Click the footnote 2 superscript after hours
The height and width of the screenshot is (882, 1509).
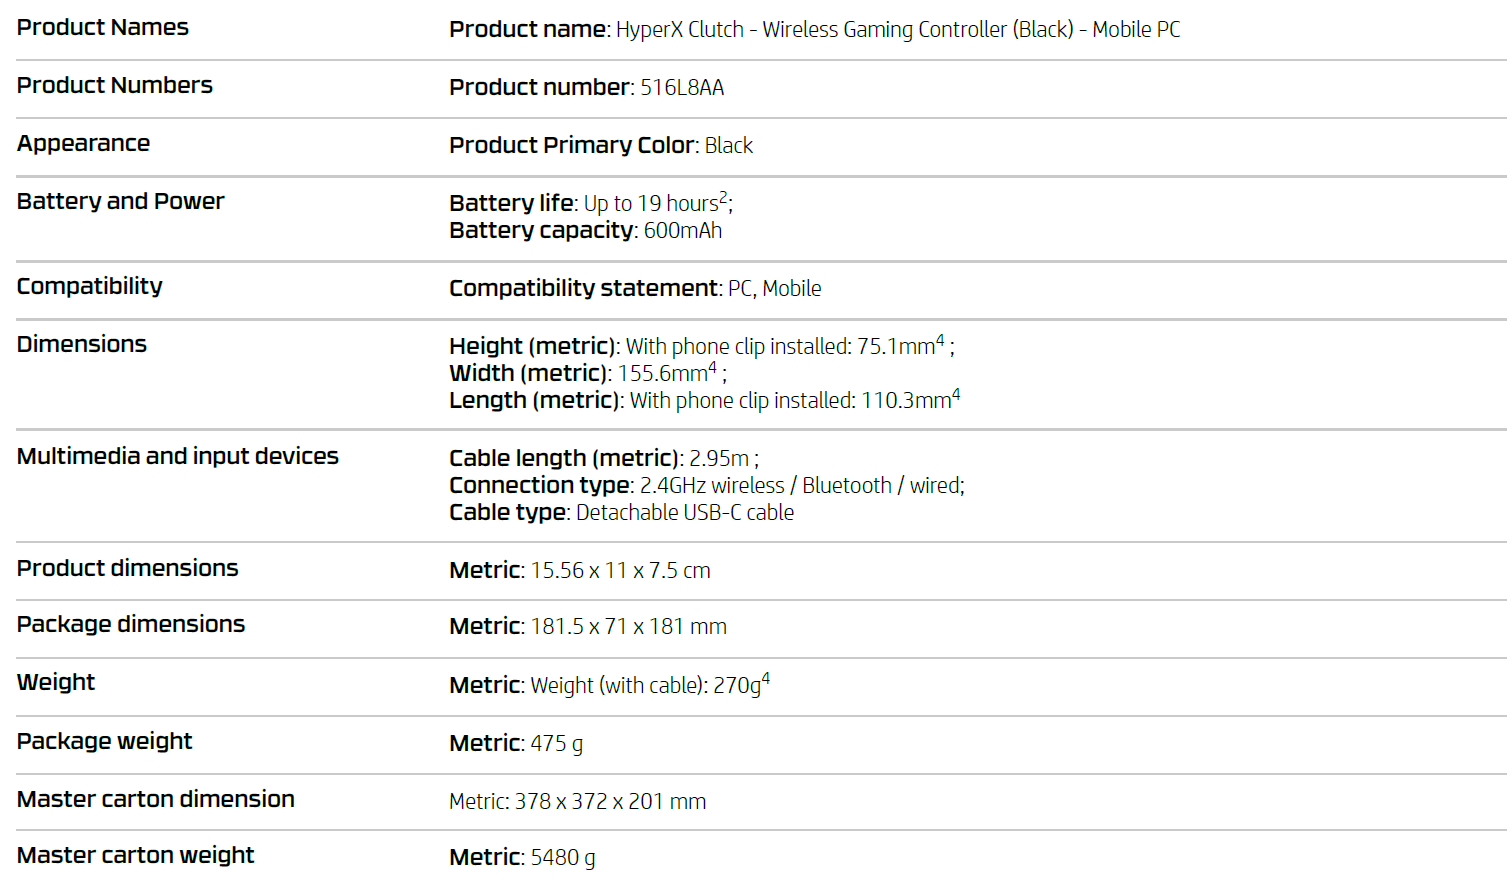[724, 197]
